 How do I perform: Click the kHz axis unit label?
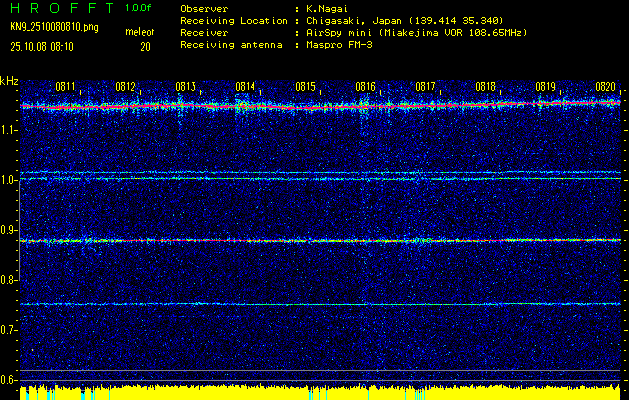pyautogui.click(x=9, y=81)
